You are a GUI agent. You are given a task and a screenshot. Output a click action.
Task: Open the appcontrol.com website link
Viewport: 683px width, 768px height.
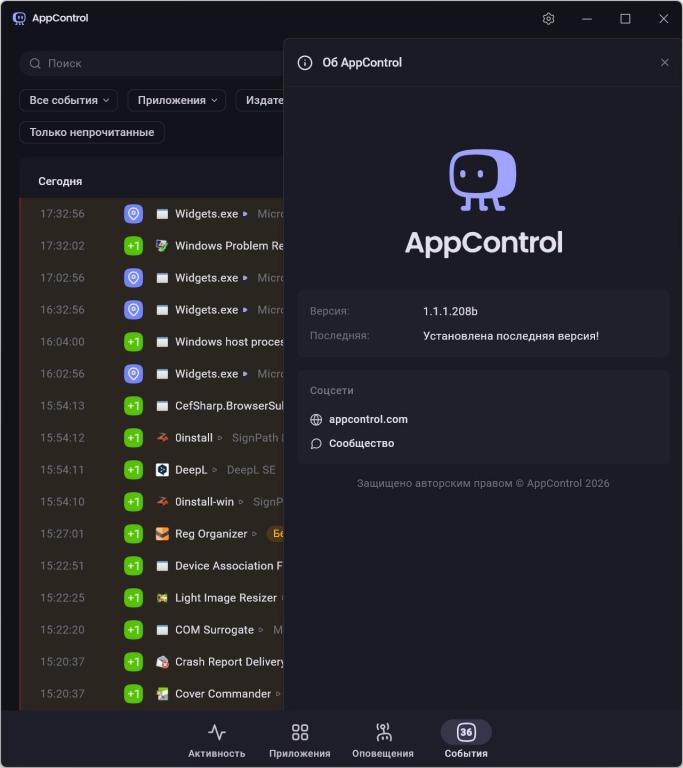click(x=368, y=420)
